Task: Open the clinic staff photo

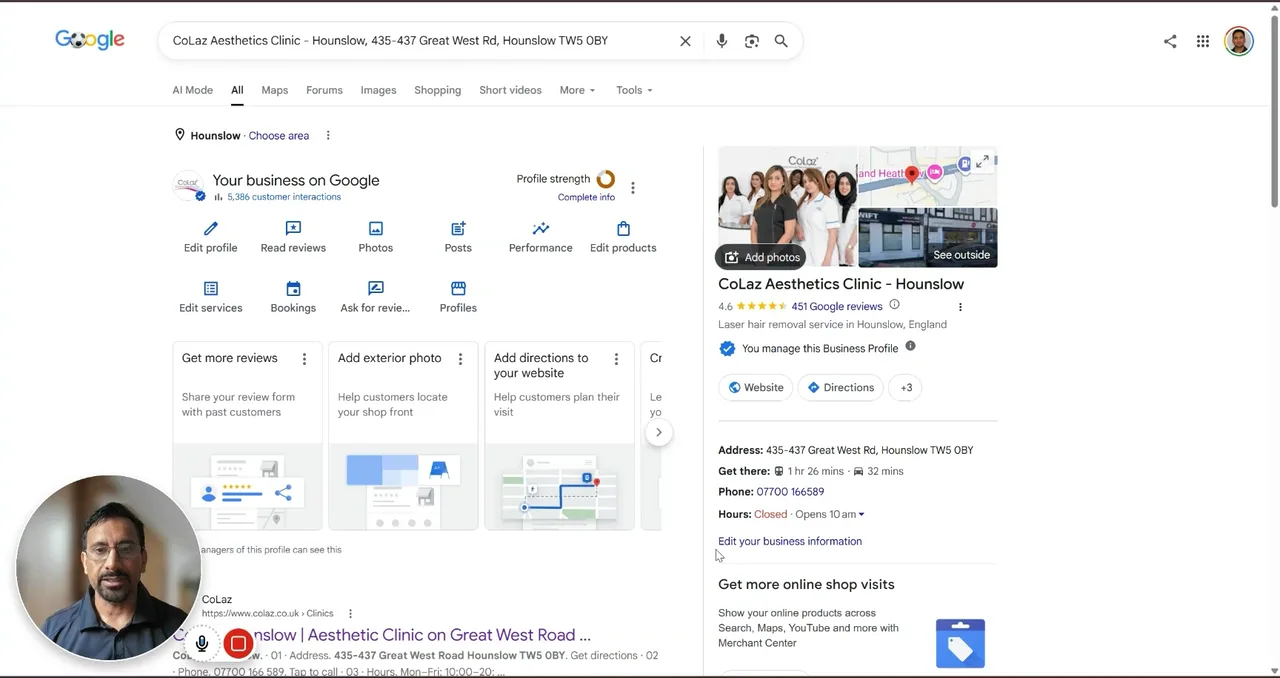Action: [787, 207]
